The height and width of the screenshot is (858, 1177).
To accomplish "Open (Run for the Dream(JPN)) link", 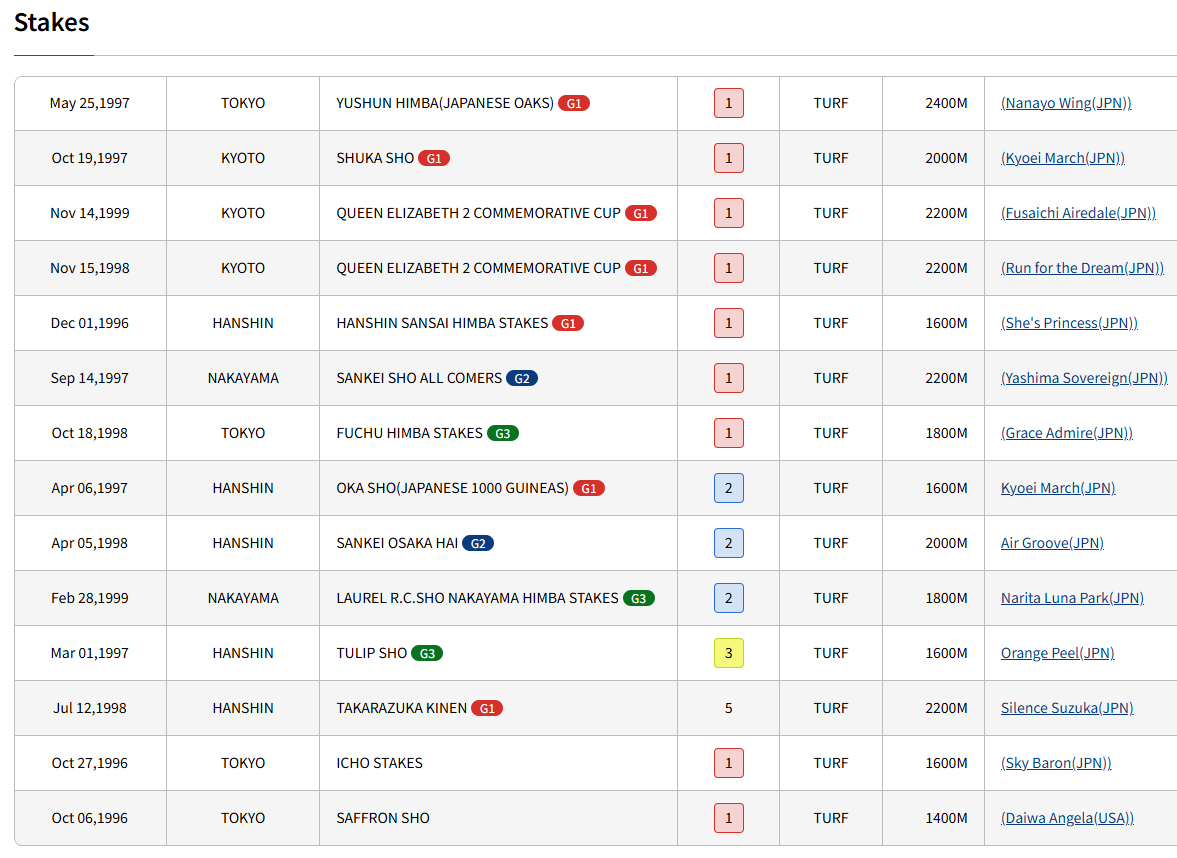I will click(1082, 268).
